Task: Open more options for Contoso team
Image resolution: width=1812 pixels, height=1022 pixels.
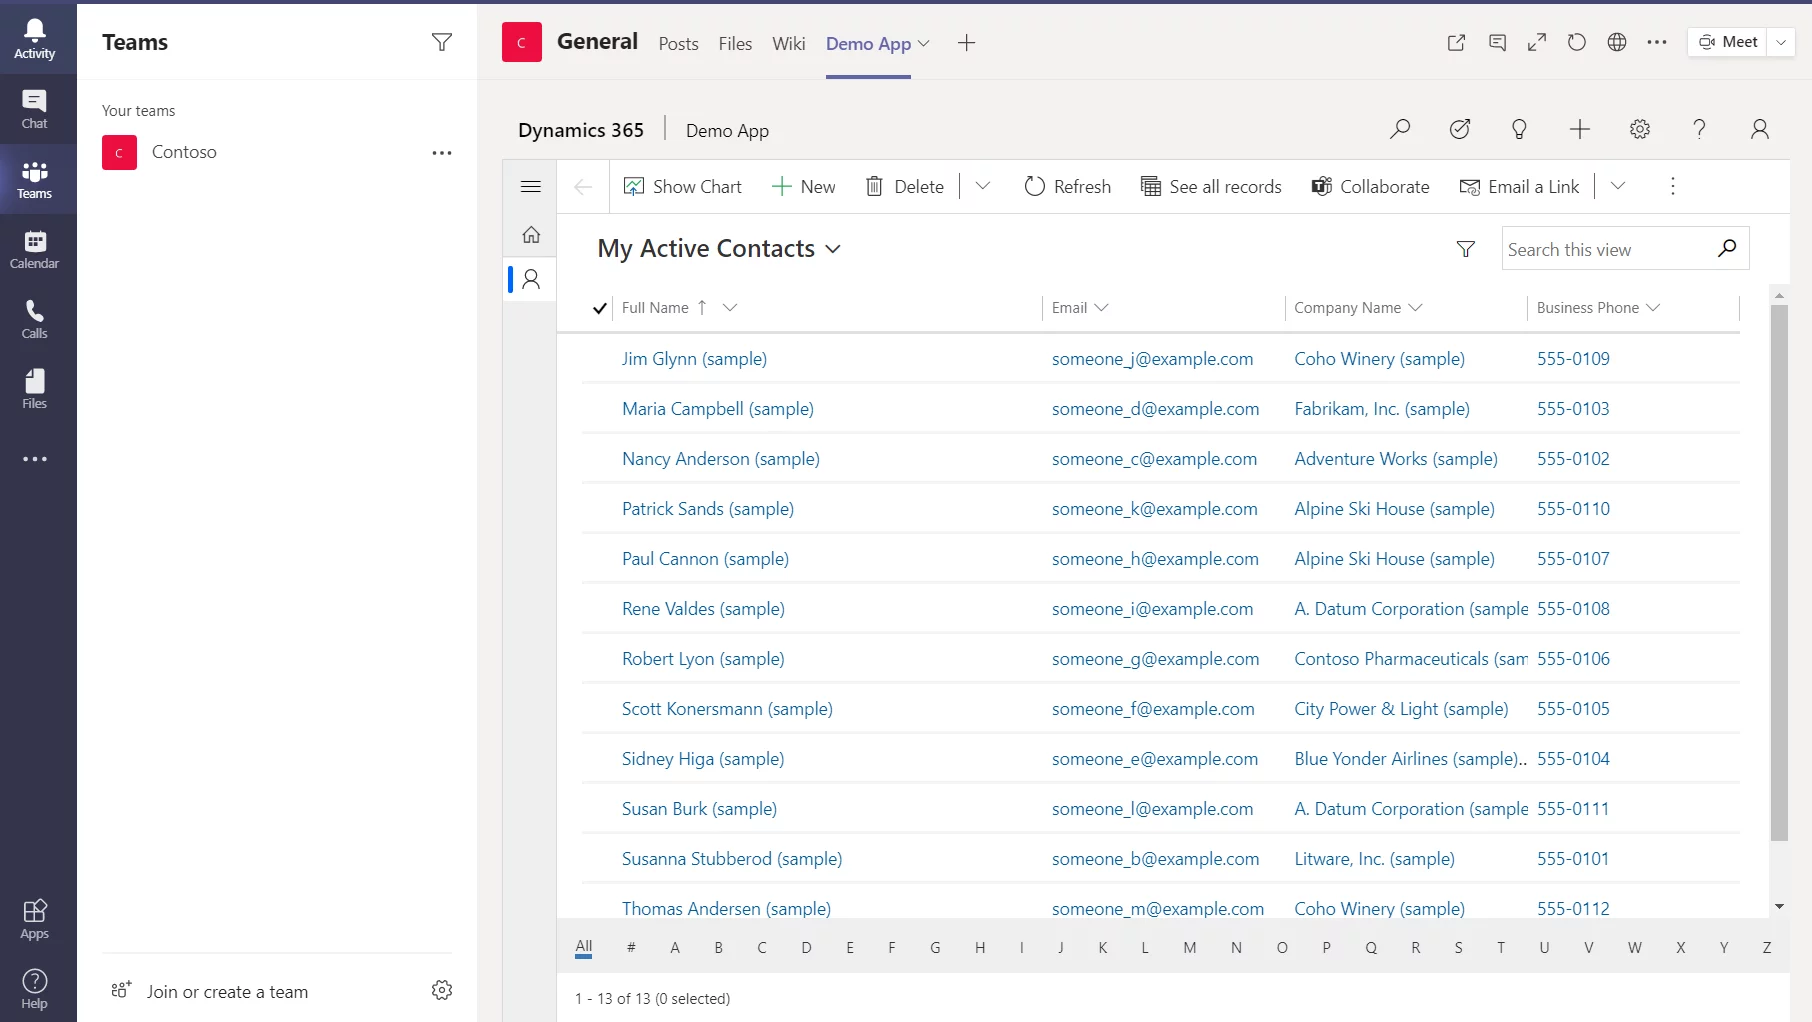Action: (x=442, y=153)
